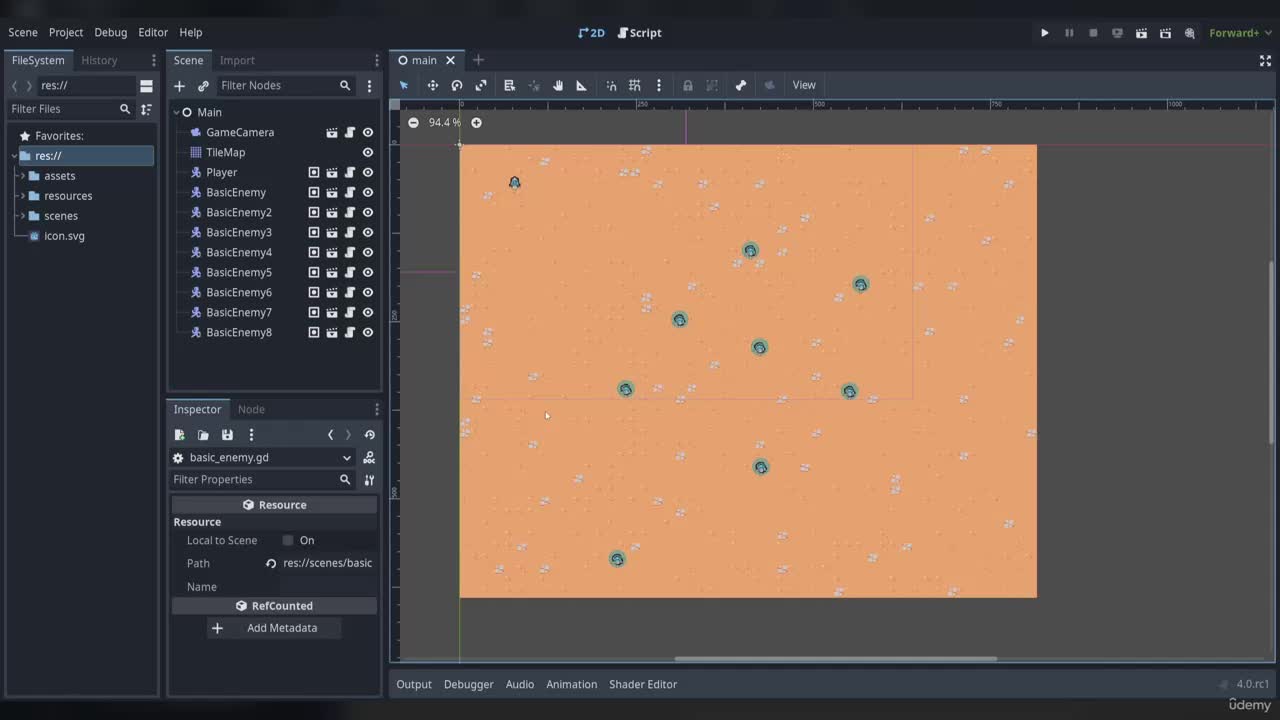Open script attached to Player
The height and width of the screenshot is (720, 1280).
coord(350,172)
